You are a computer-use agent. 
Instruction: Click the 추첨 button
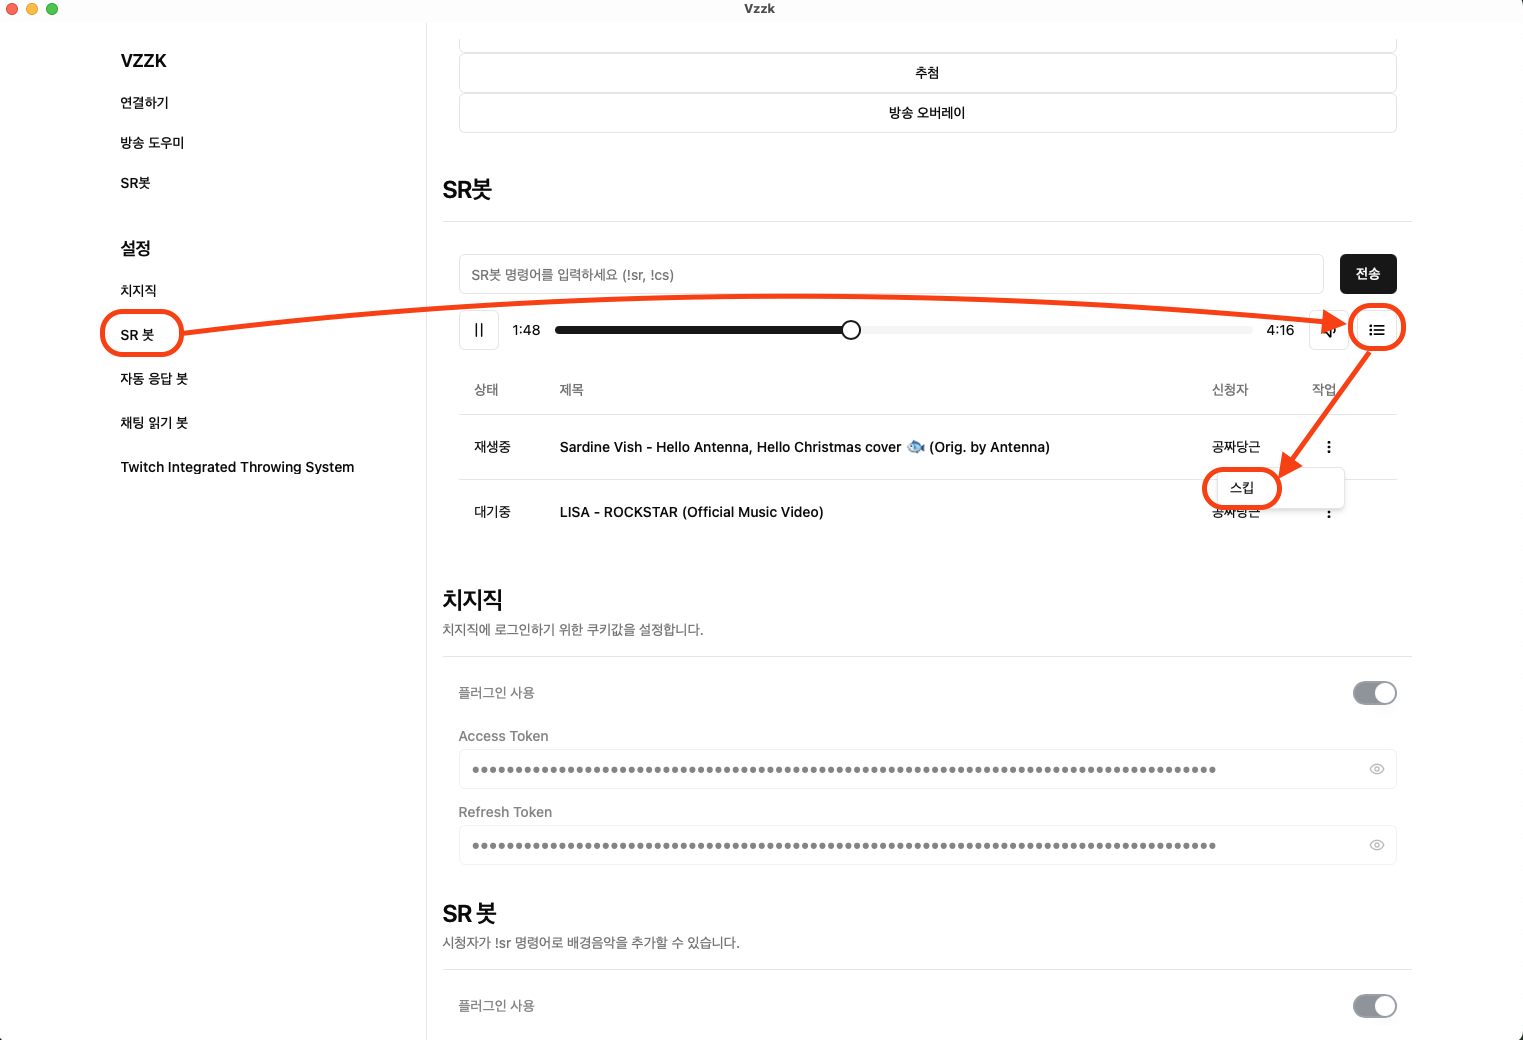[927, 73]
